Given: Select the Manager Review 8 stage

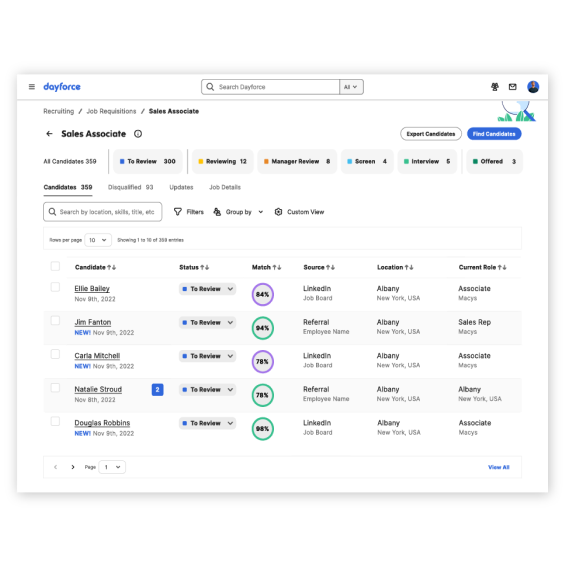Looking at the screenshot, I should [297, 161].
